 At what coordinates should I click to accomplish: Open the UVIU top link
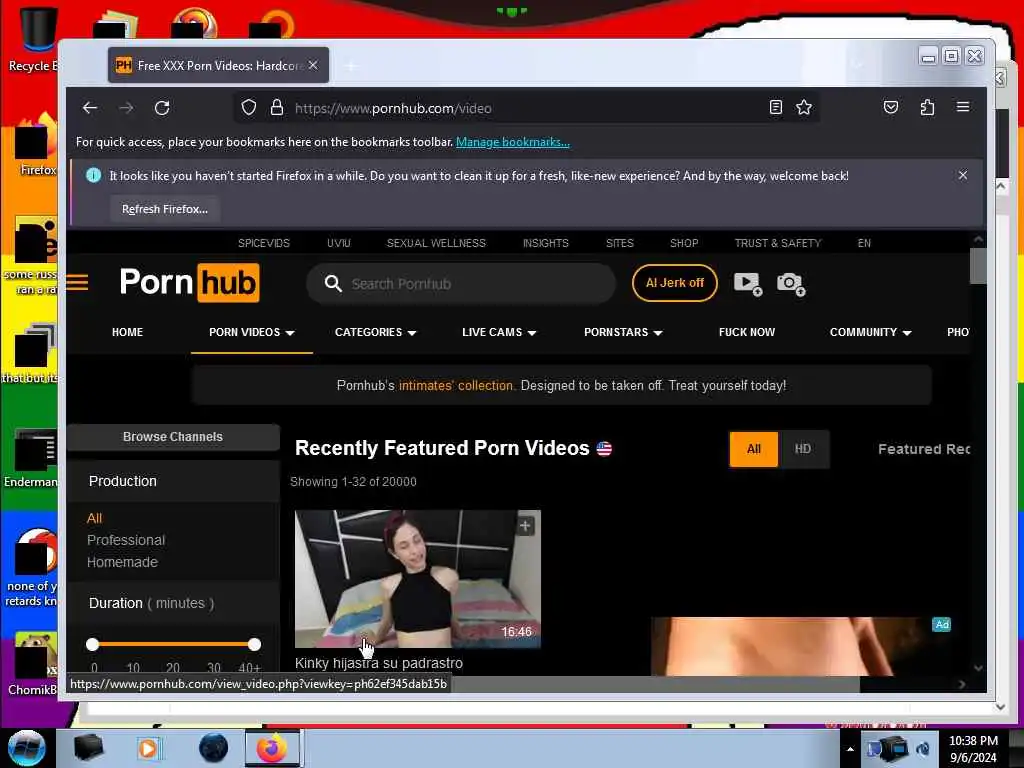(x=339, y=243)
